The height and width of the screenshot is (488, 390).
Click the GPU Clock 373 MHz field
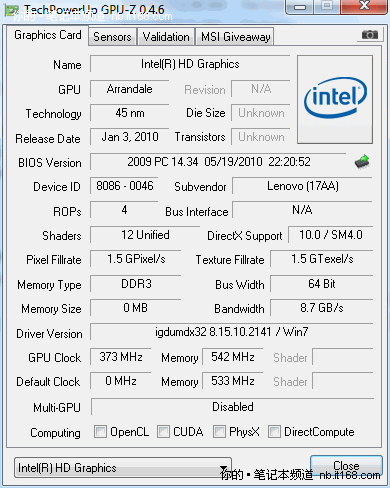click(x=121, y=357)
